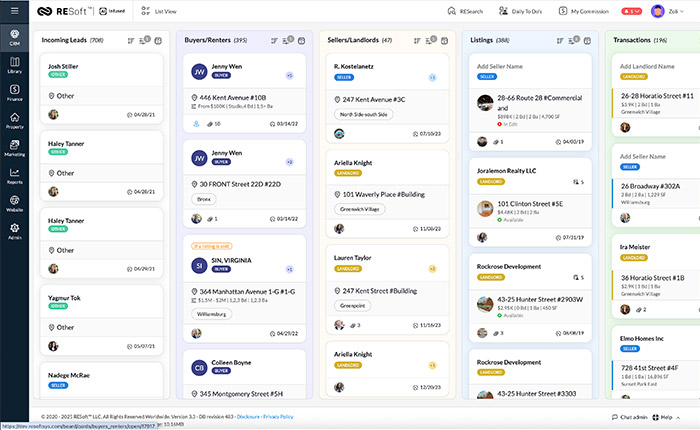The image size is (700, 430).
Task: Open the Disclosure link in footer
Action: point(248,417)
